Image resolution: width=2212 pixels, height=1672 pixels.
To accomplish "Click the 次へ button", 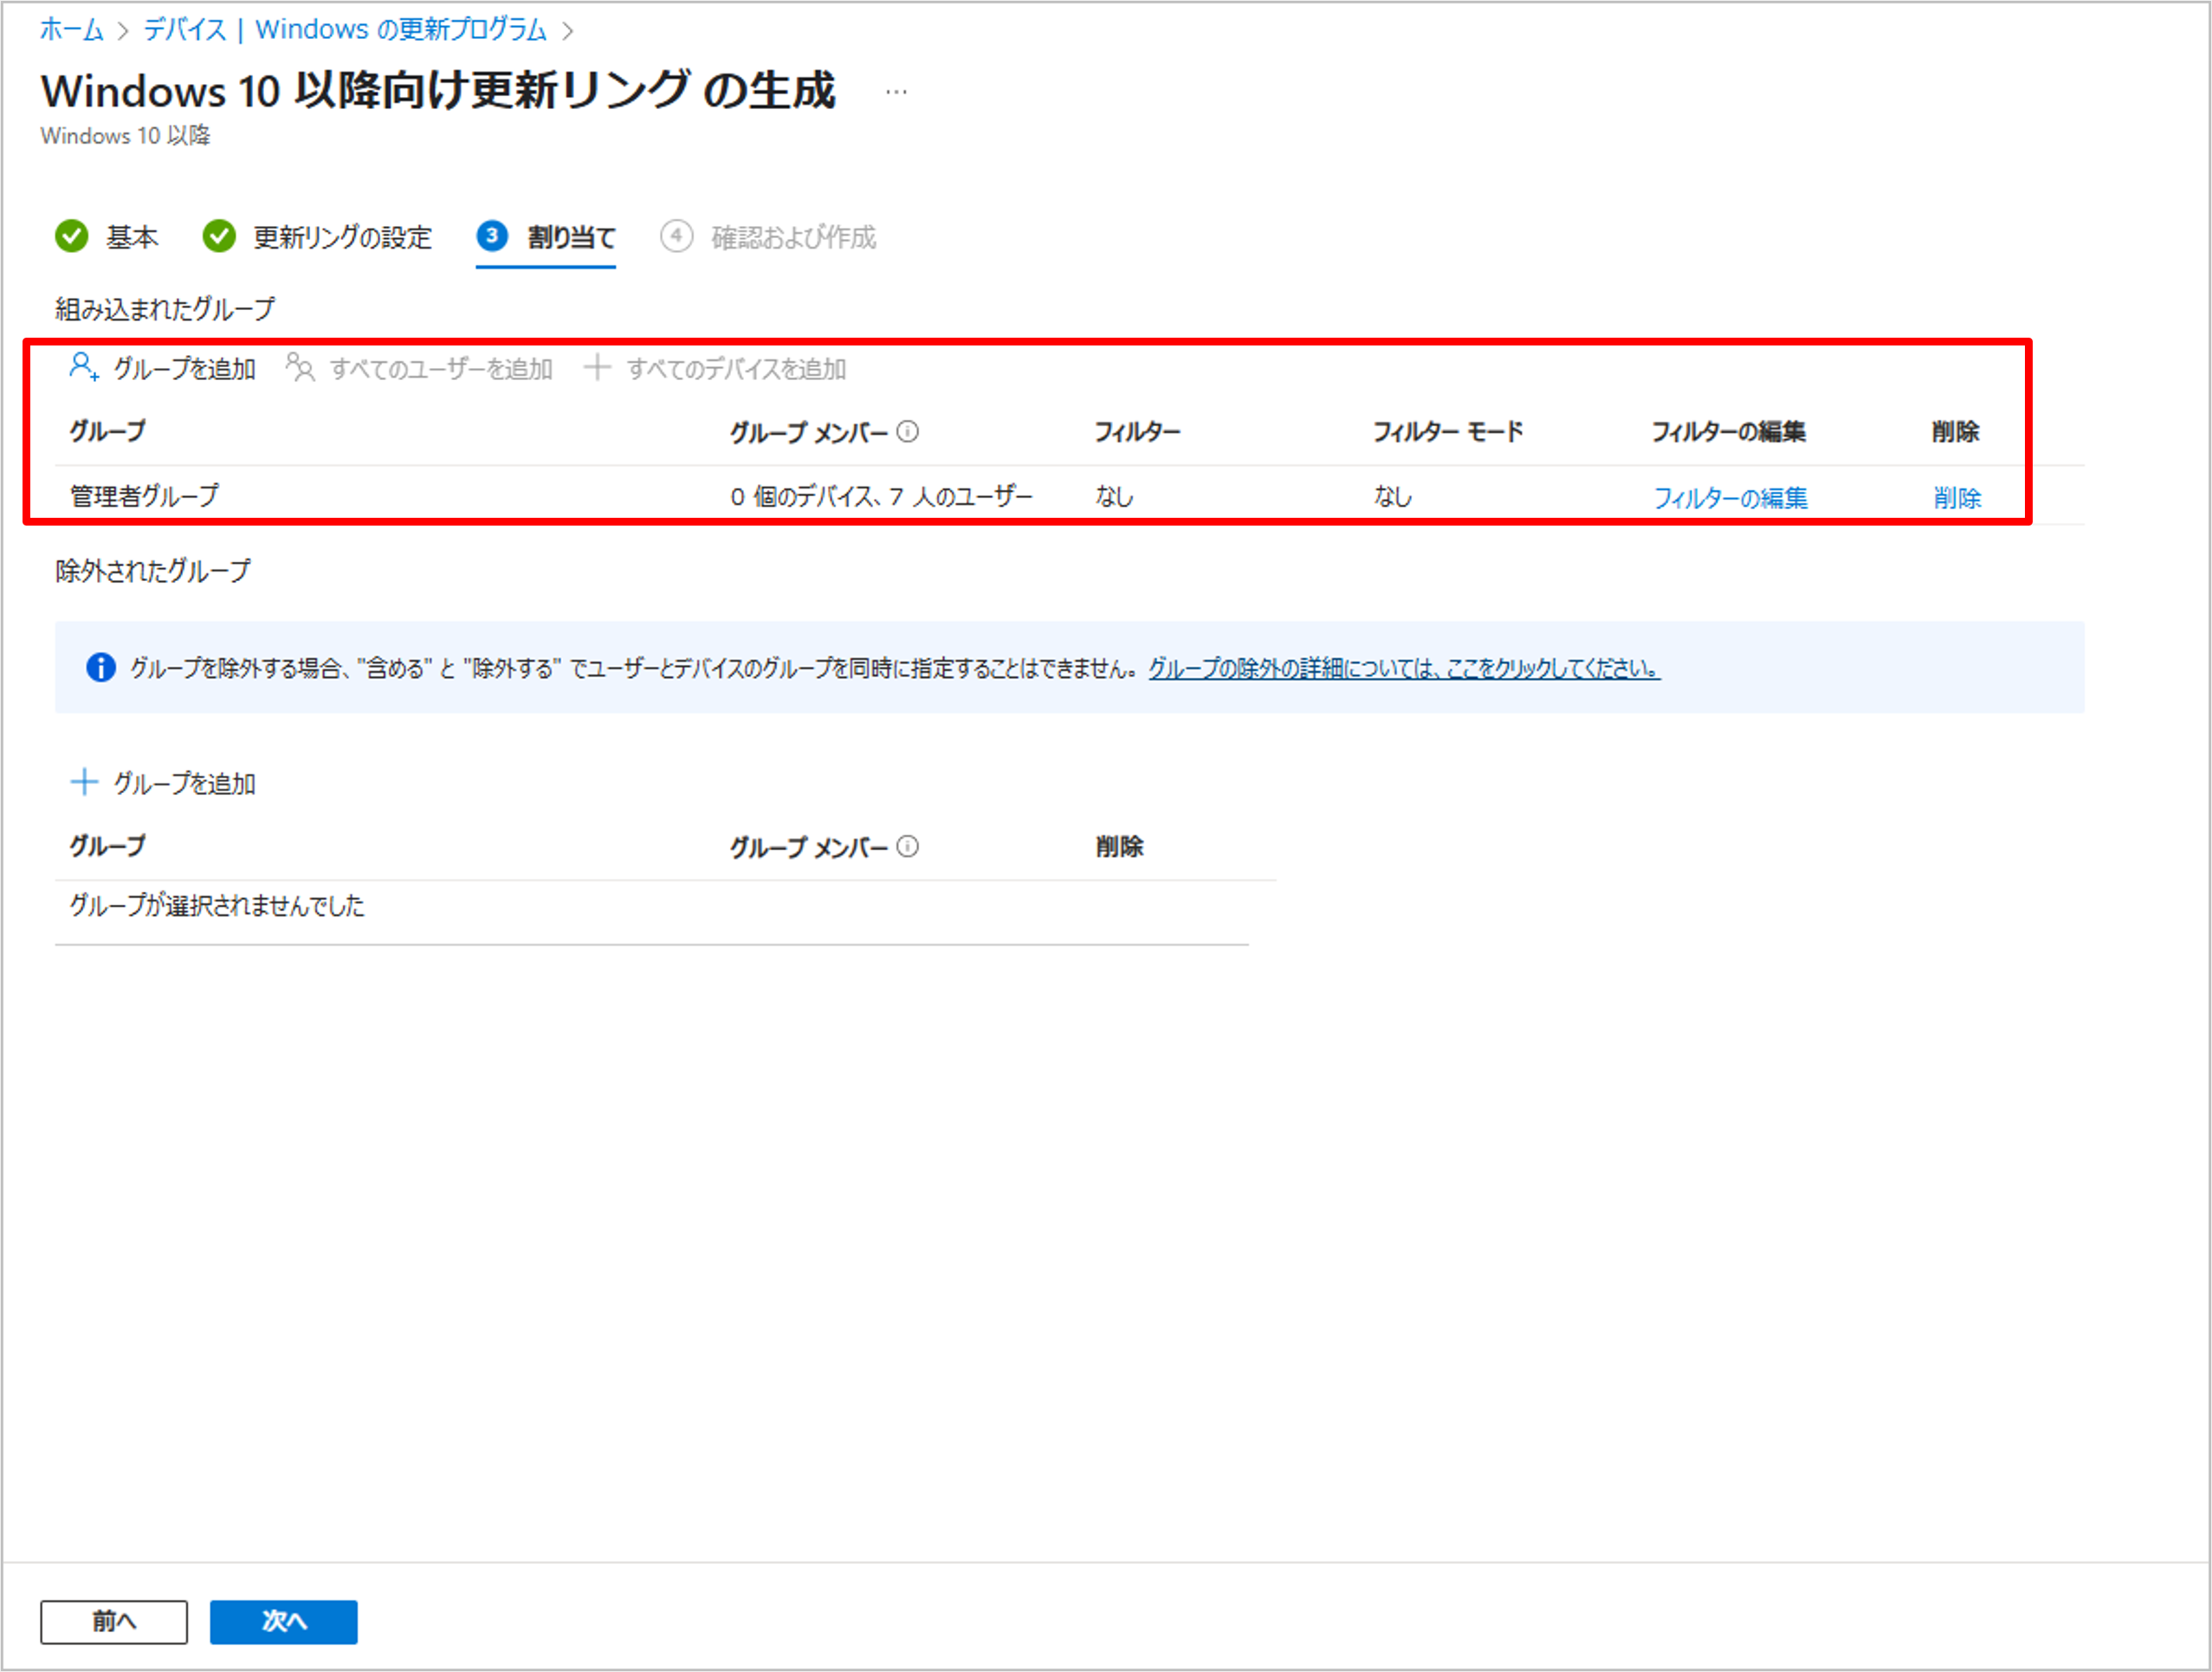I will [284, 1621].
